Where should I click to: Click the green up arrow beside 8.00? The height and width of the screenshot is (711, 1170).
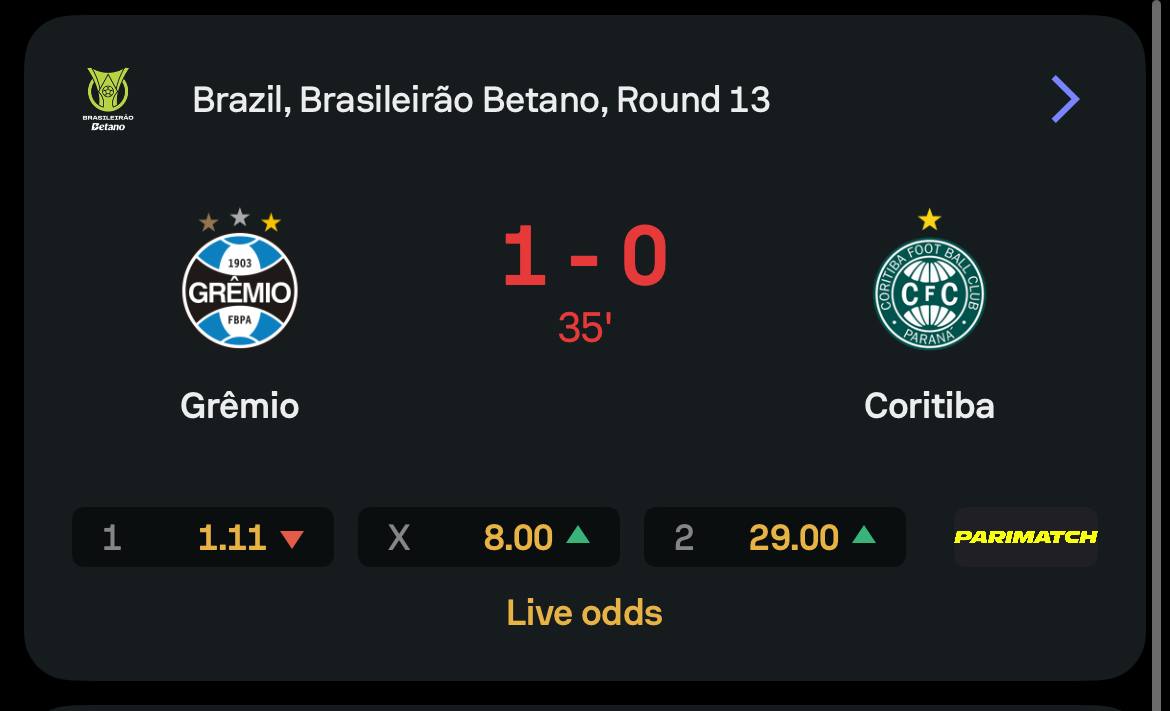pos(577,535)
